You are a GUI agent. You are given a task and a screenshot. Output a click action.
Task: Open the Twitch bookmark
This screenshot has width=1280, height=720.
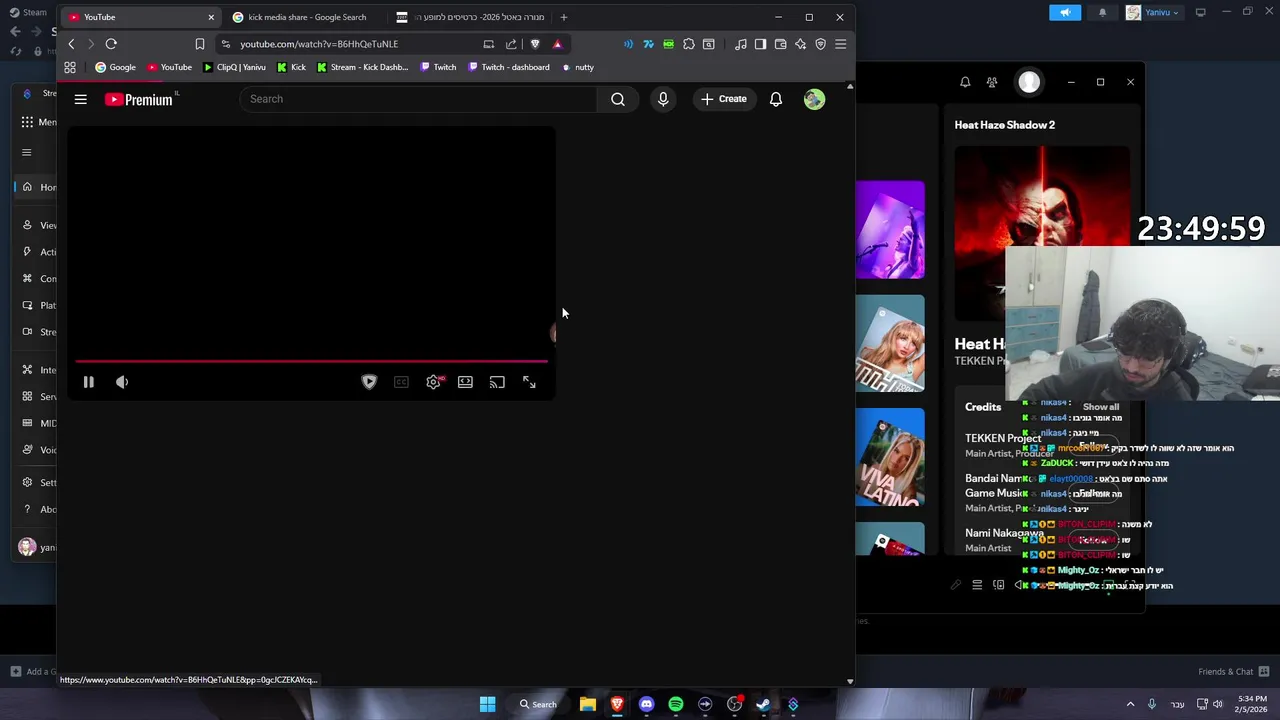(x=438, y=67)
